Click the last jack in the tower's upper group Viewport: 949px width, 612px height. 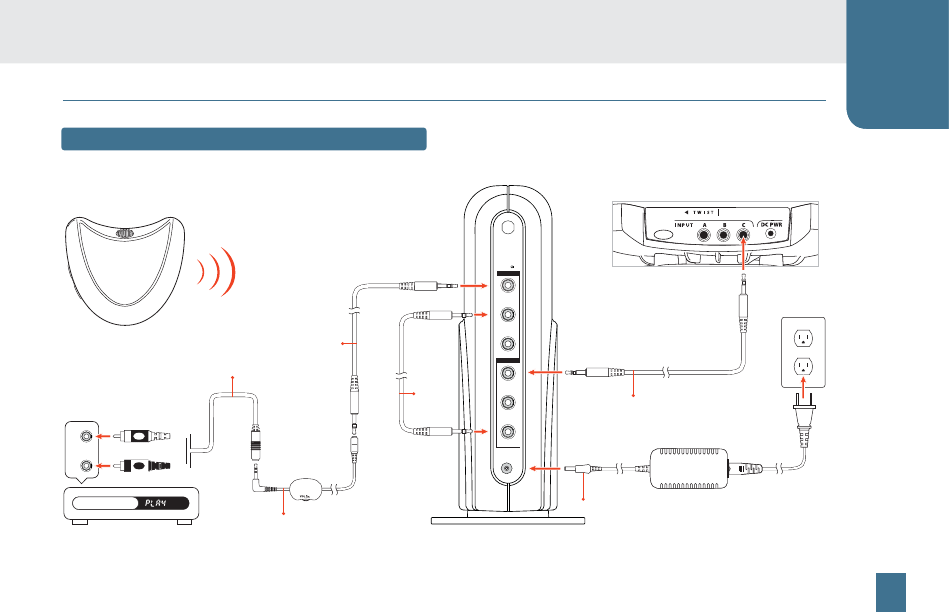click(x=508, y=344)
